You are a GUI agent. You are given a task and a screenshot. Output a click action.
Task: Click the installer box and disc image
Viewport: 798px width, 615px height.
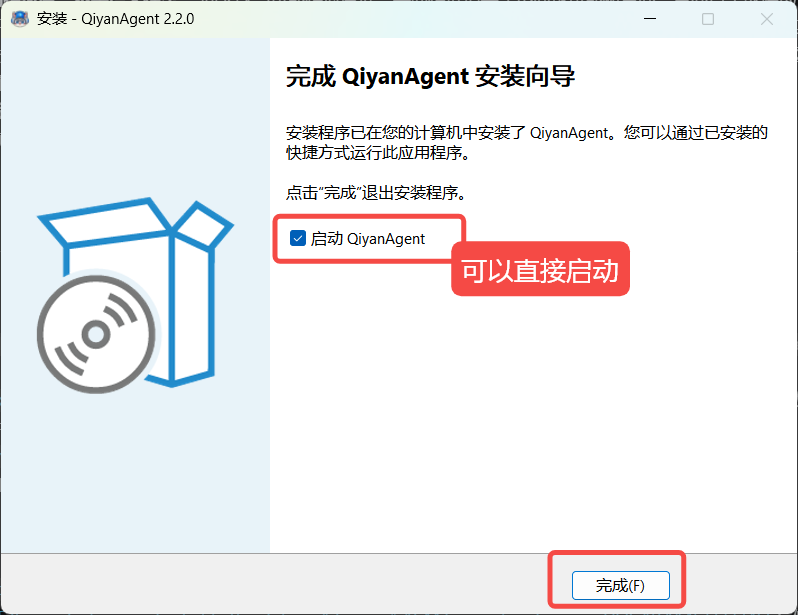click(x=135, y=295)
